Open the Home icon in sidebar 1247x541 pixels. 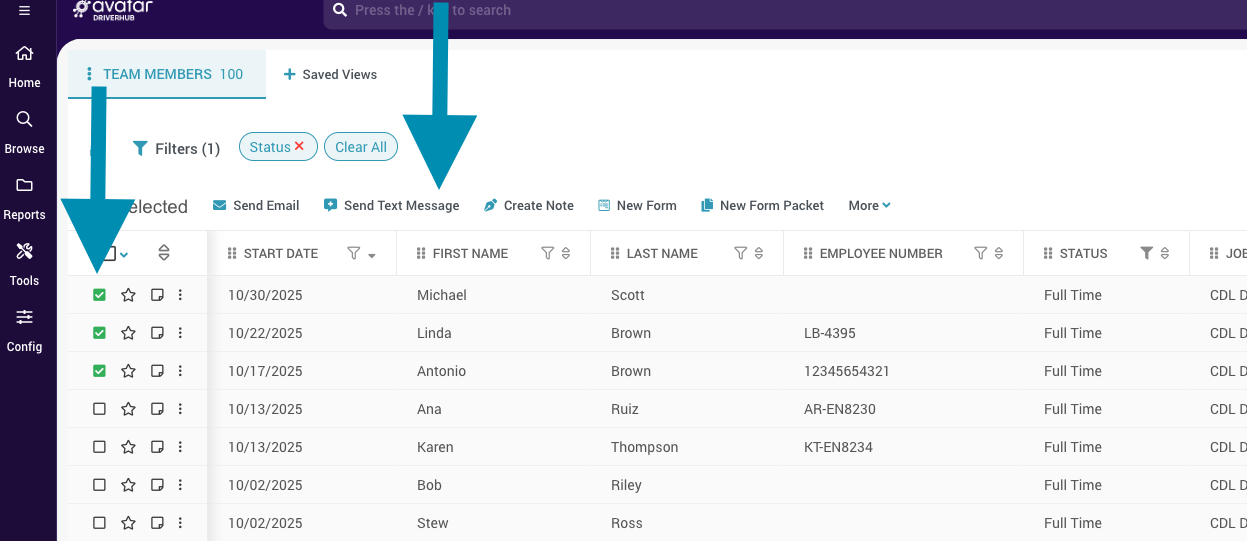pyautogui.click(x=24, y=54)
